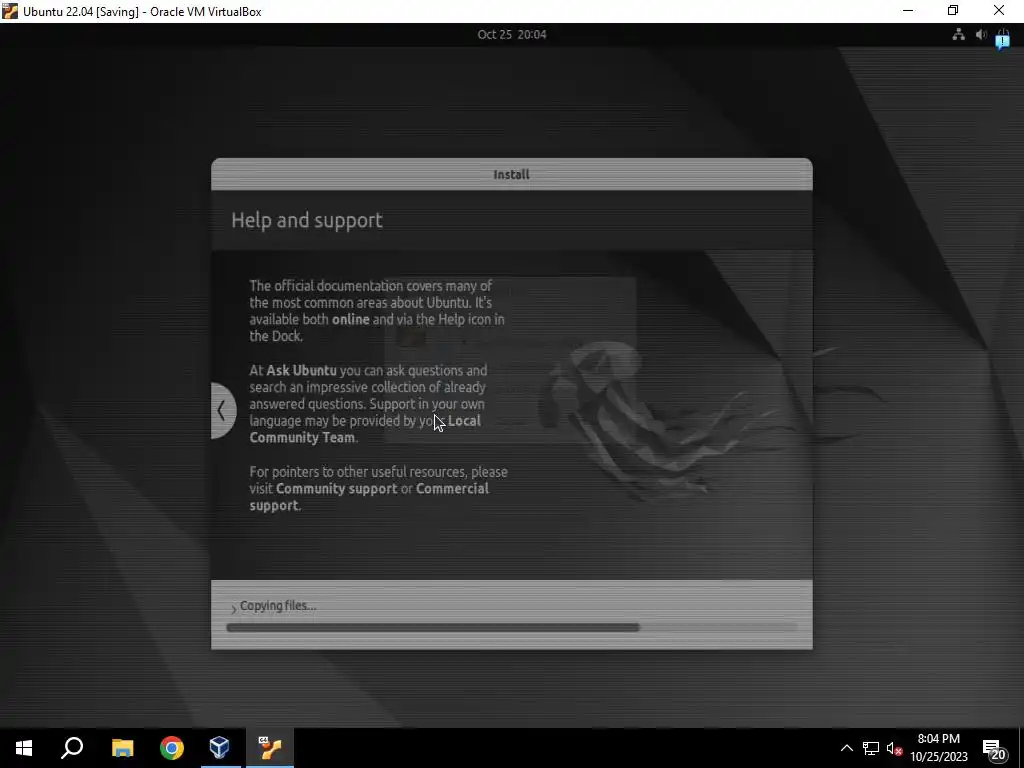Open the Local Community Team link
Image resolution: width=1024 pixels, height=768 pixels.
click(x=364, y=429)
